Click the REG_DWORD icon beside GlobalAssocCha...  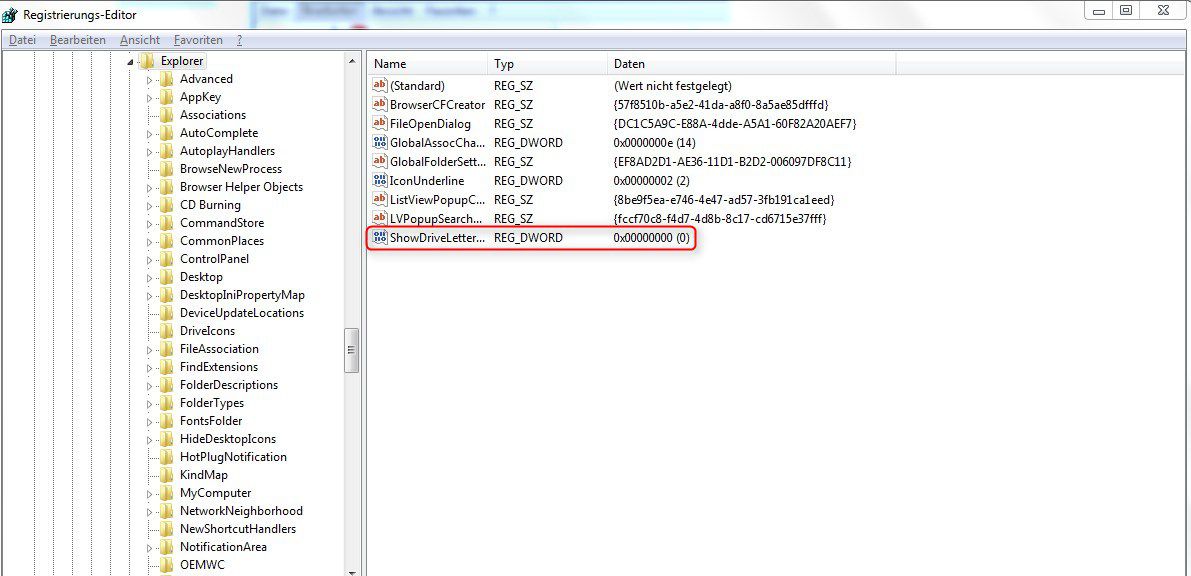[x=380, y=142]
